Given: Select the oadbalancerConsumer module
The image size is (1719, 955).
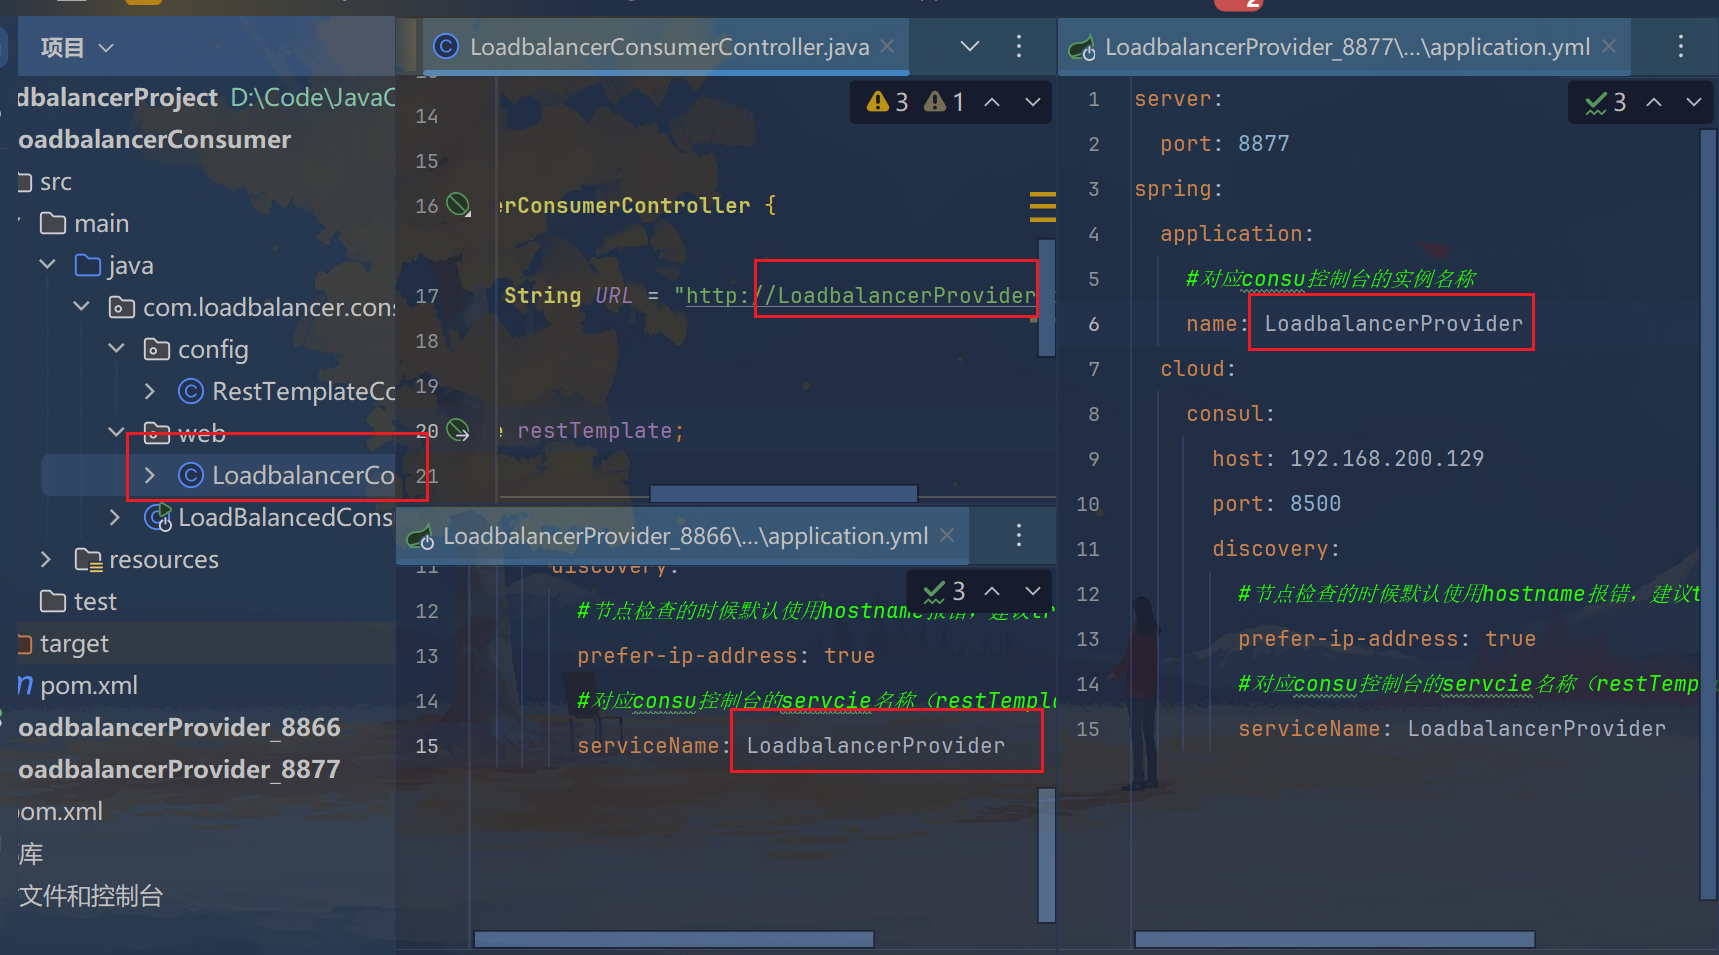Looking at the screenshot, I should [x=155, y=139].
